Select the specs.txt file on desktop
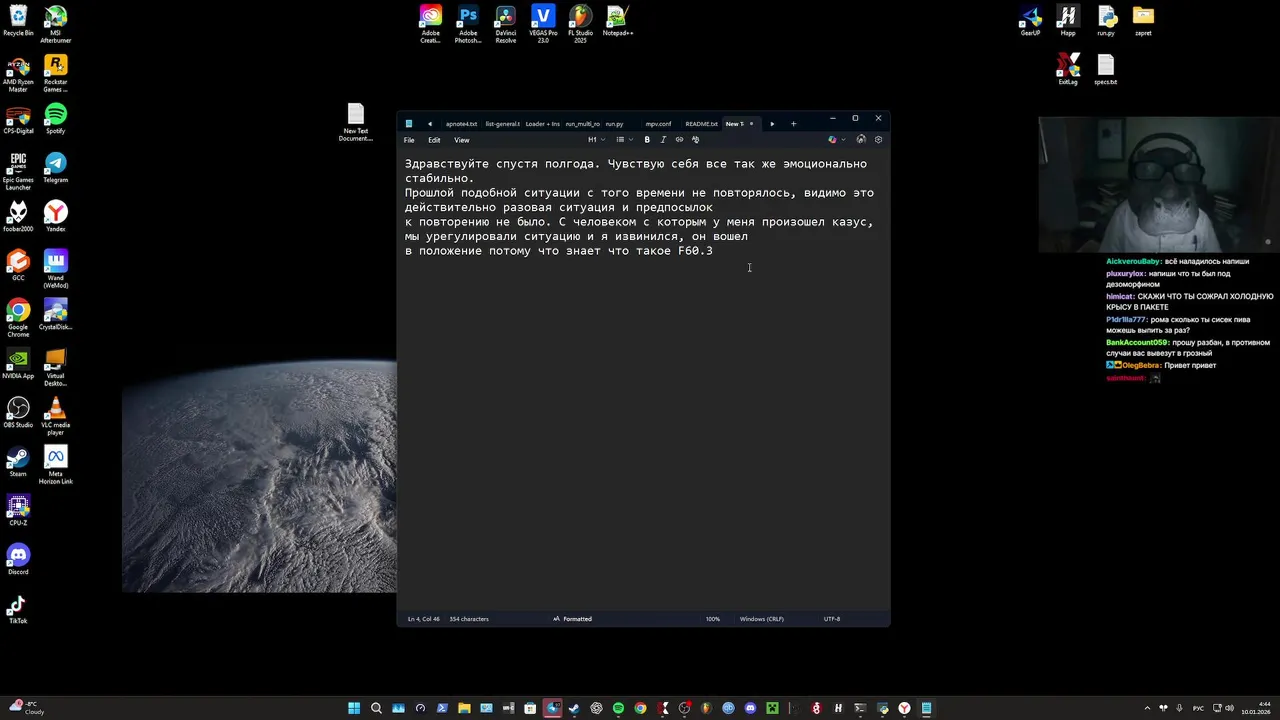Screen dimensions: 1280x720 tap(1105, 70)
